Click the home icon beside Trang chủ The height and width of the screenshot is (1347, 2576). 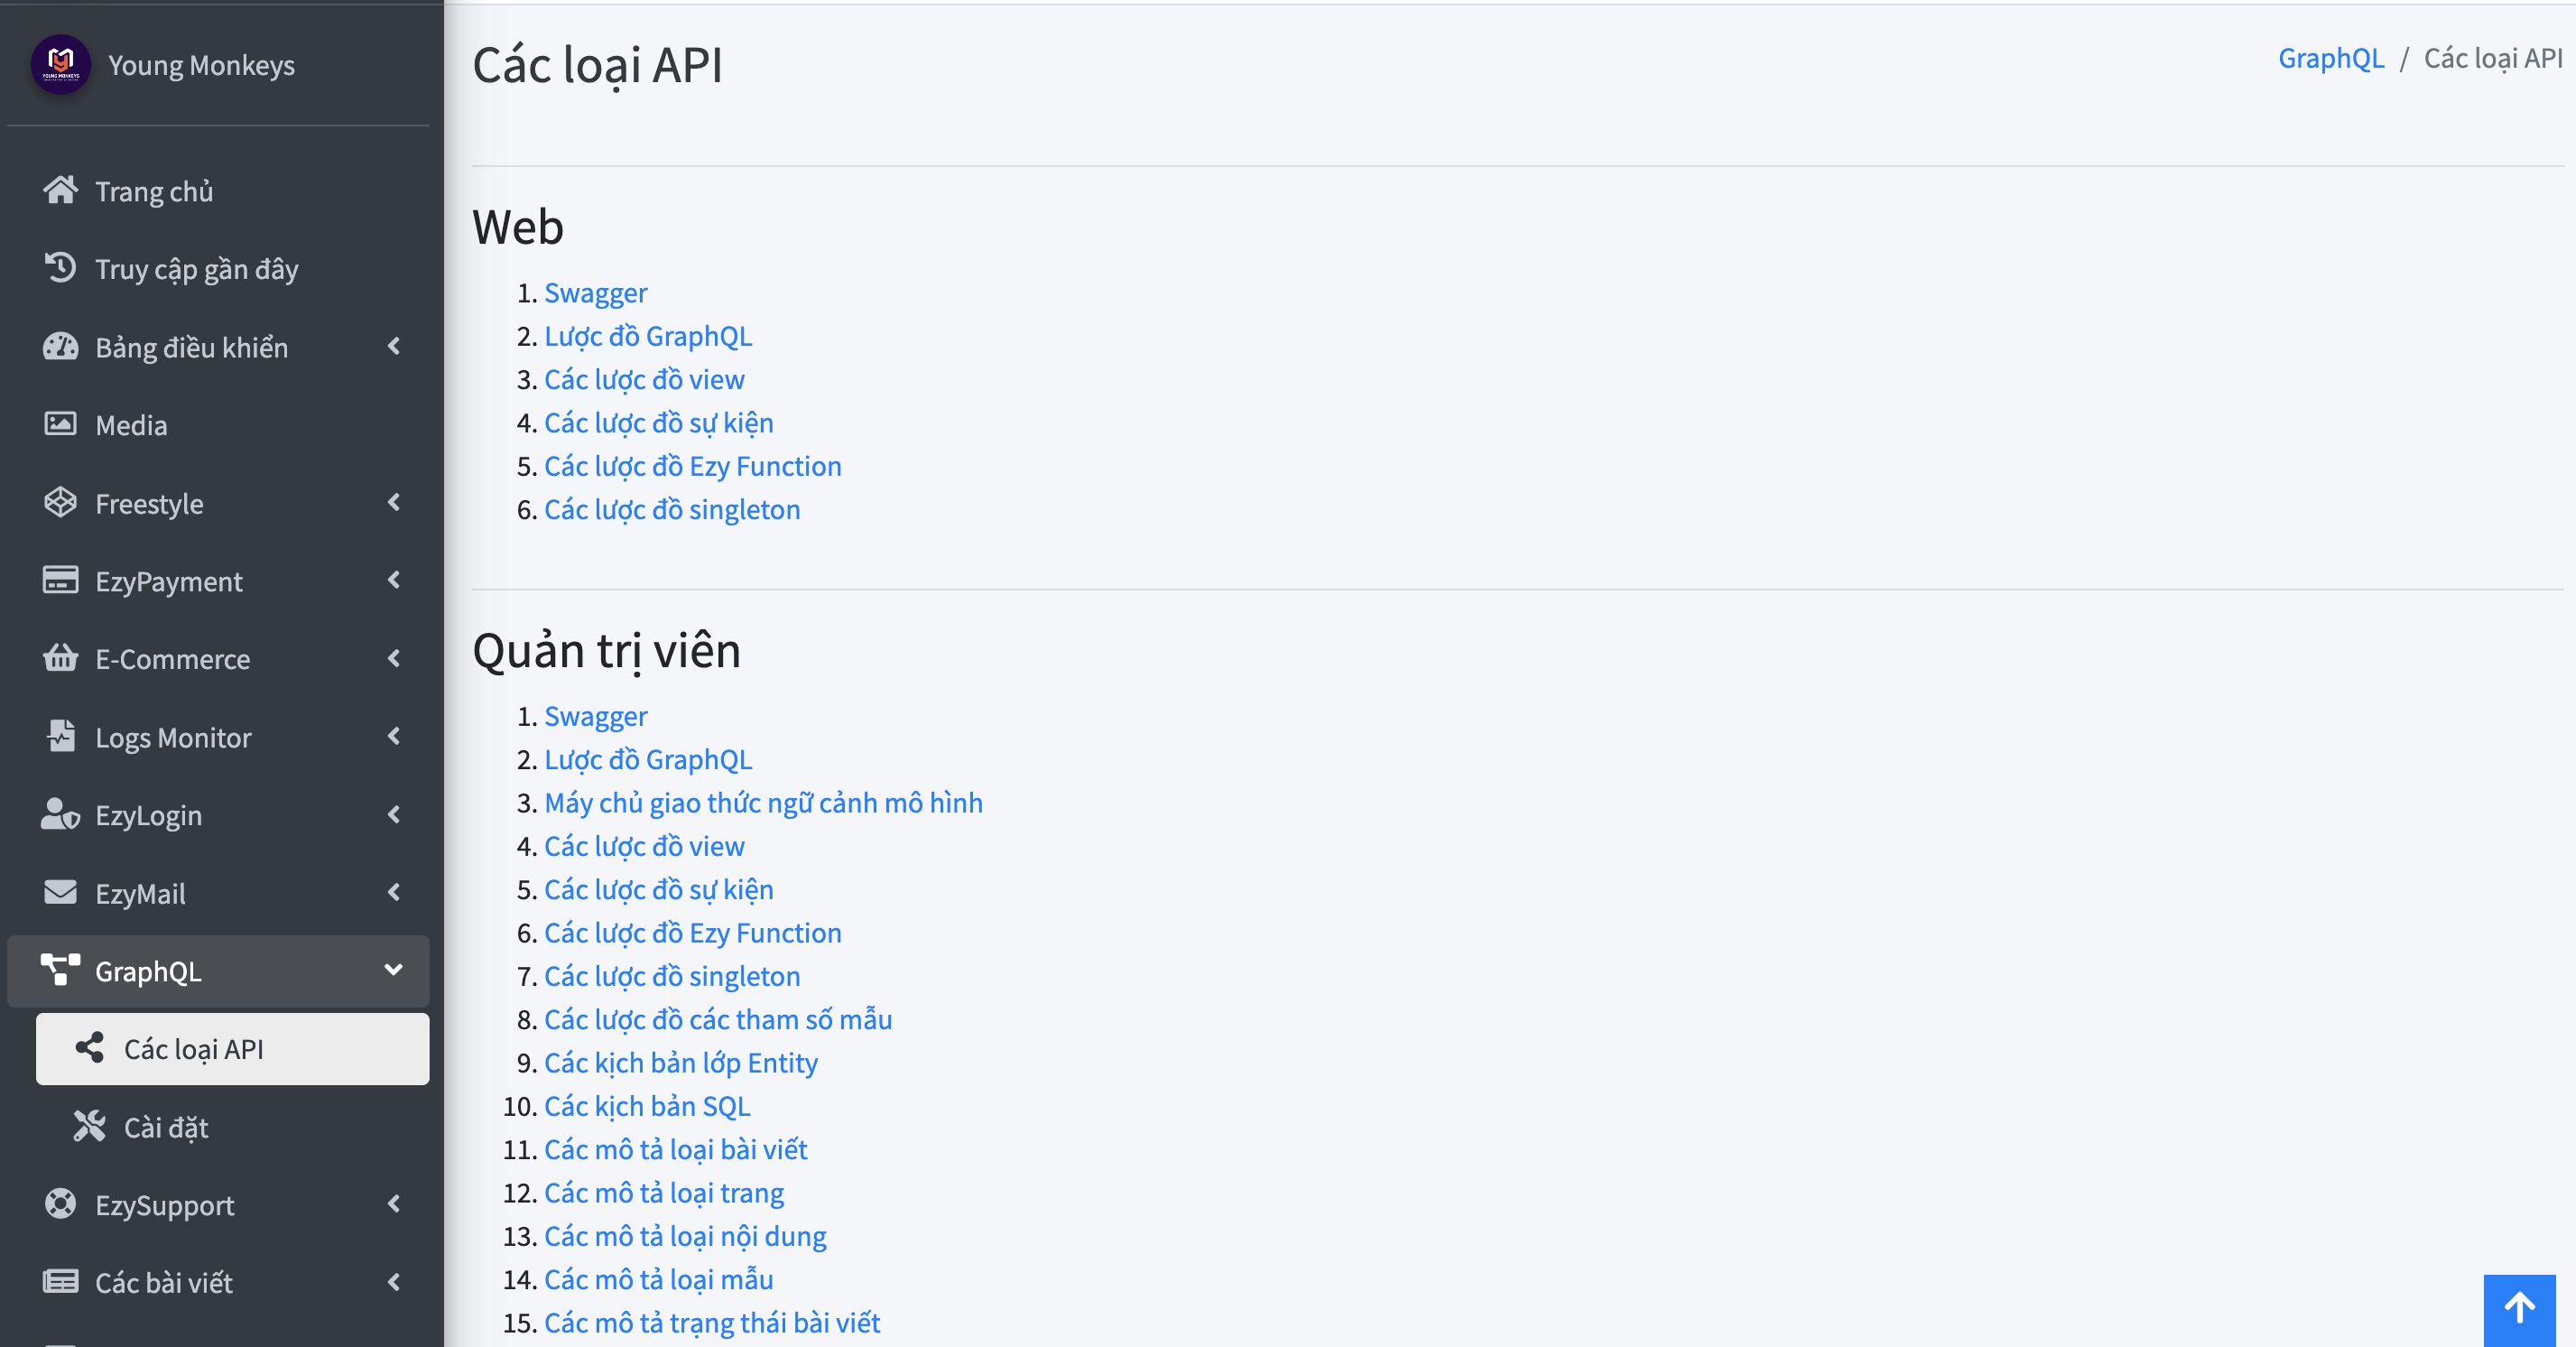pos(60,190)
